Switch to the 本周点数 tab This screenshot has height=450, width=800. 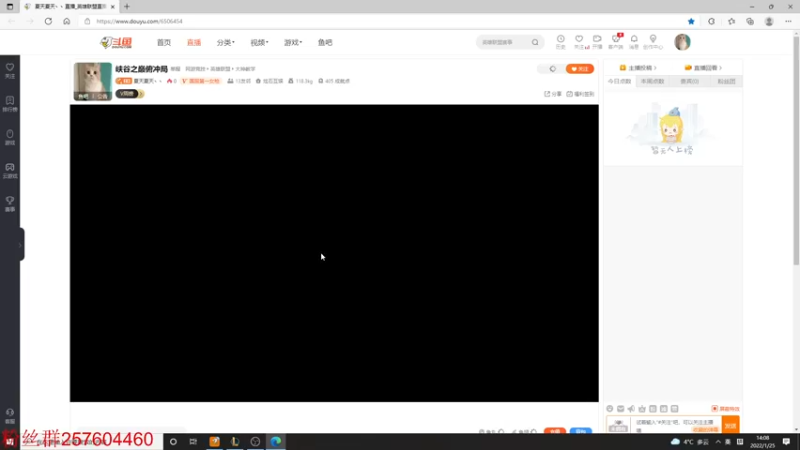(653, 82)
